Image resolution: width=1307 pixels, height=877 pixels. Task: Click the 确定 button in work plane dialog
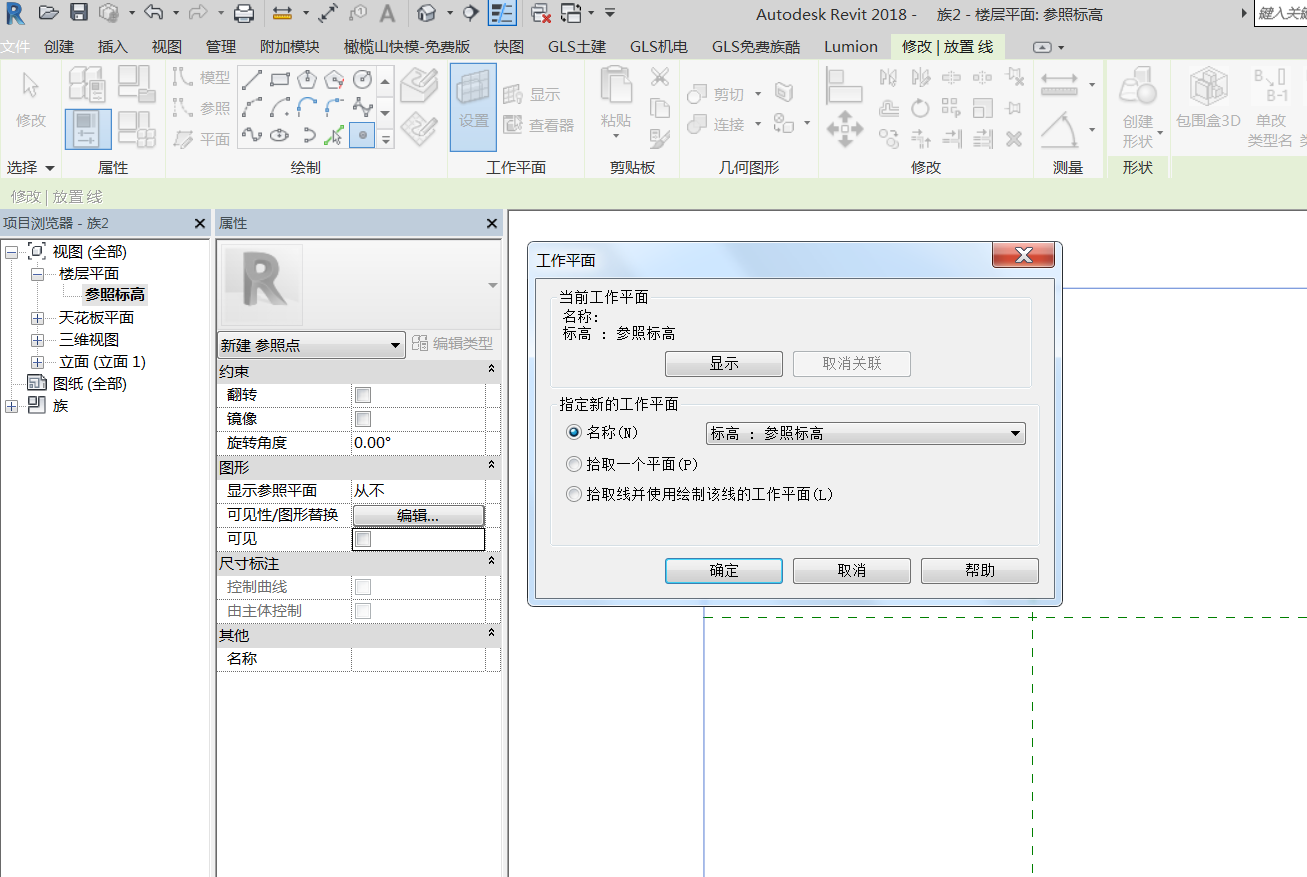click(724, 571)
